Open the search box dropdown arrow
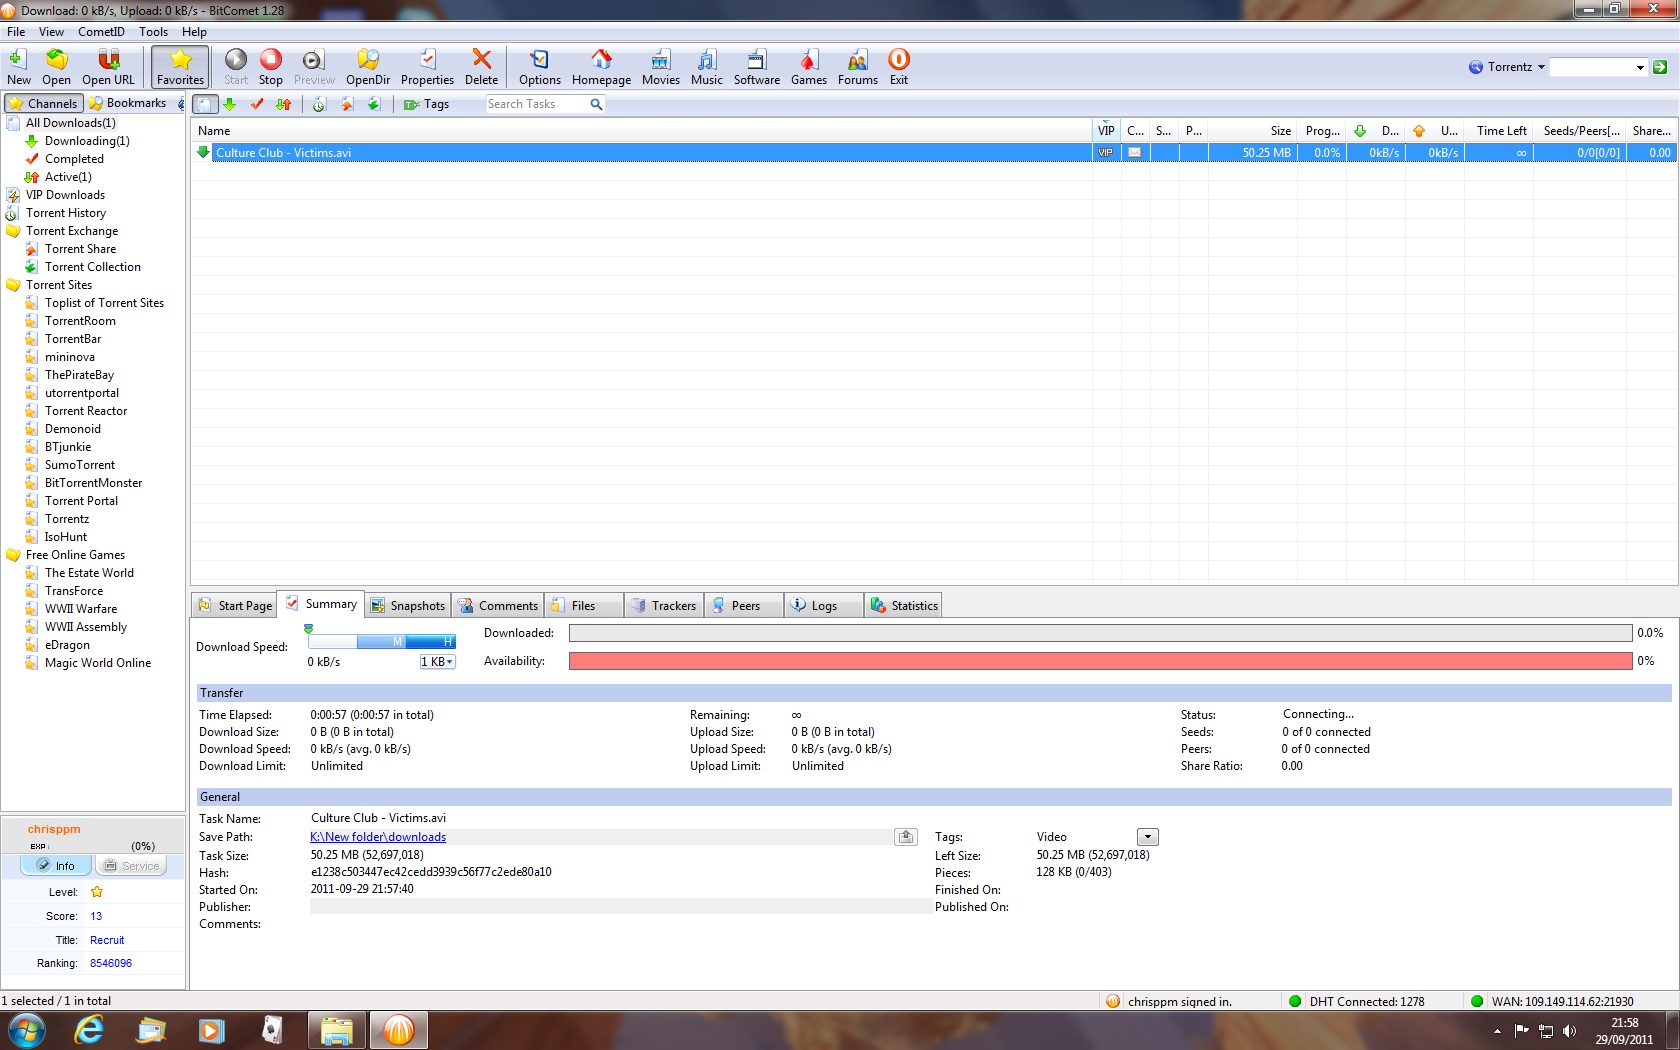The height and width of the screenshot is (1050, 1680). coord(1640,67)
